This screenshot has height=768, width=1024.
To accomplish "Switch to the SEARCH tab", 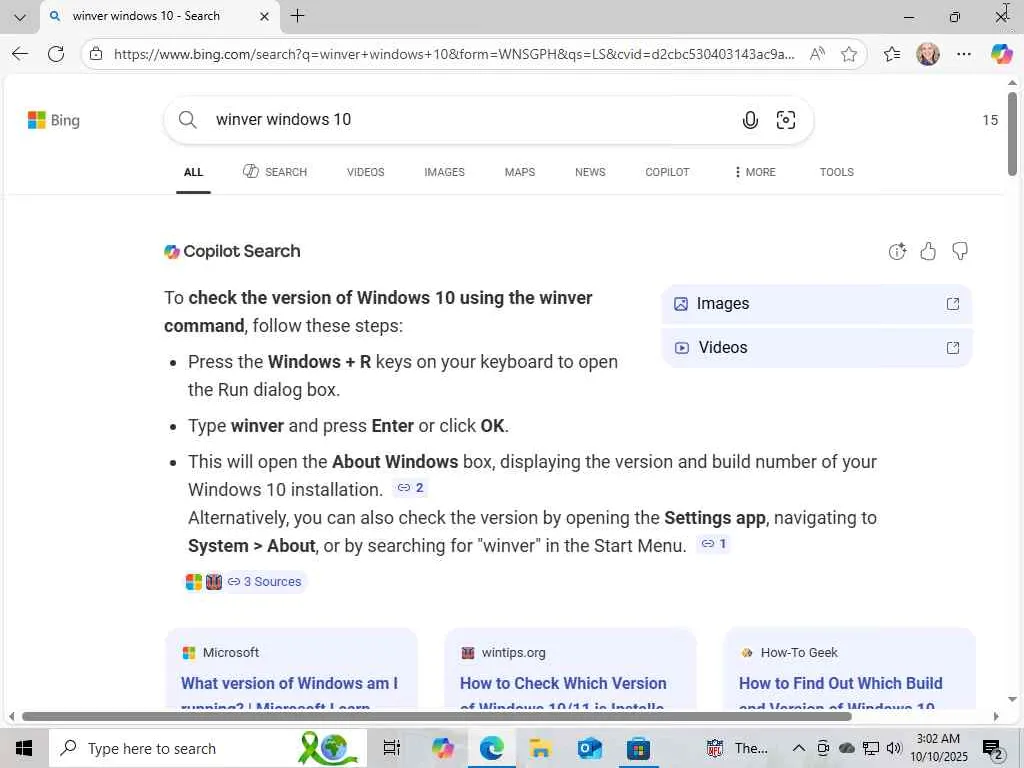I will click(x=275, y=172).
